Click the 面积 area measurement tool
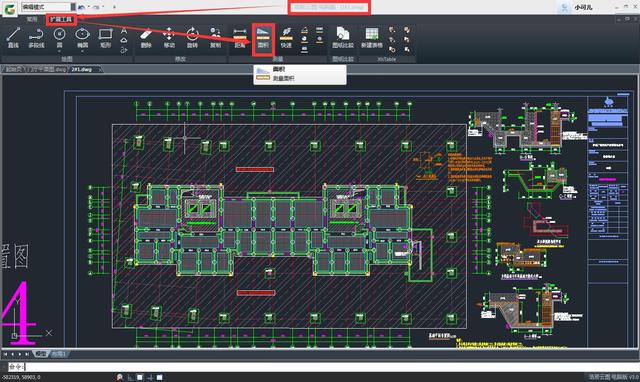The image size is (640, 382). [263, 38]
